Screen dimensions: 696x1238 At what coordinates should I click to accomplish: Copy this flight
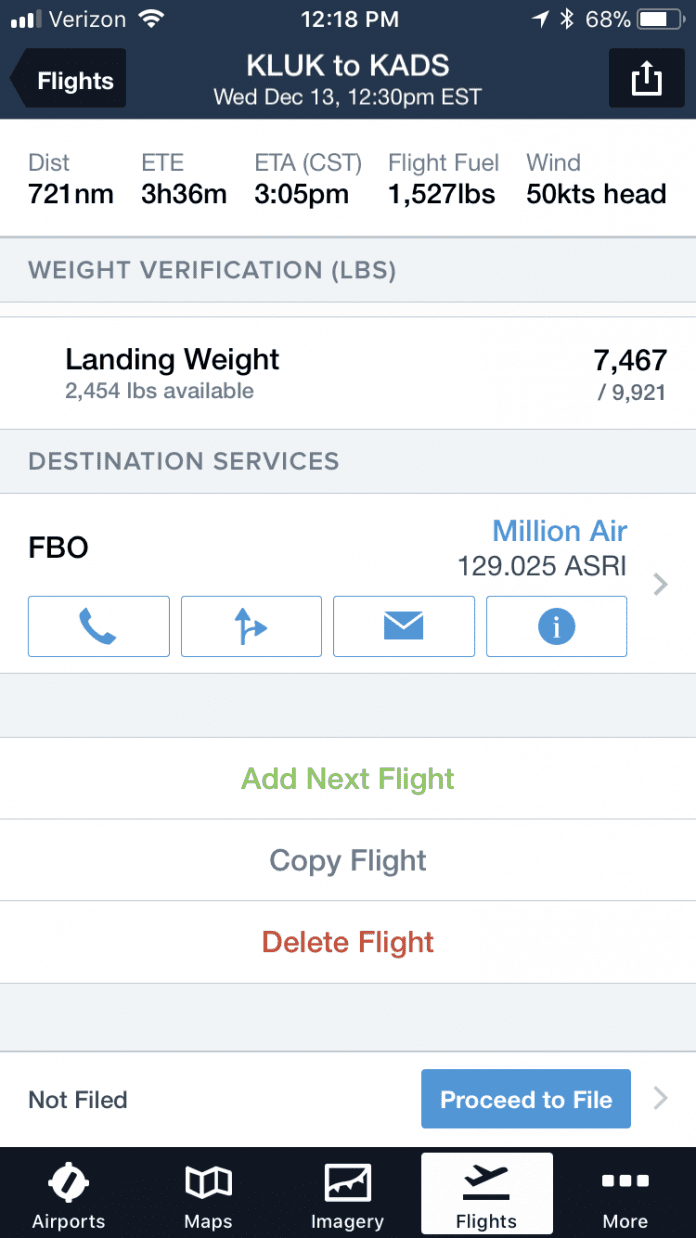[x=347, y=860]
